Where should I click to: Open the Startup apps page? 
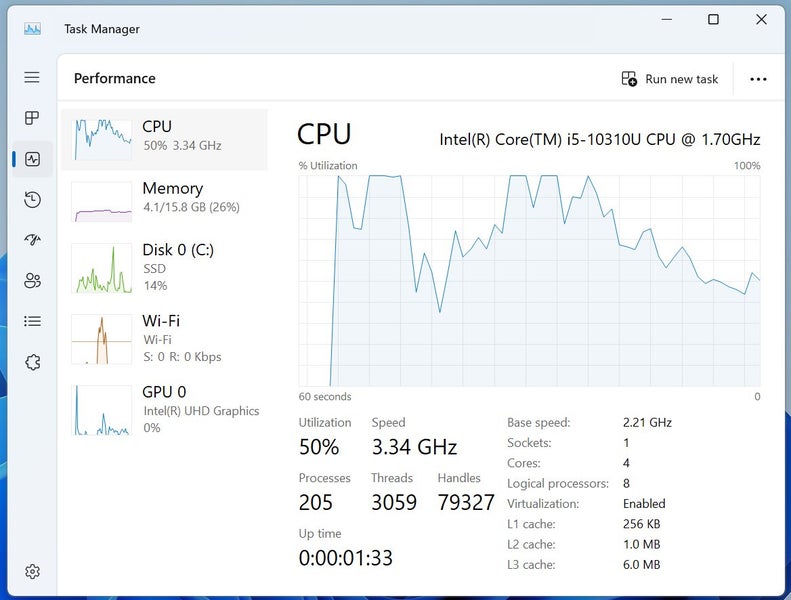pos(32,240)
